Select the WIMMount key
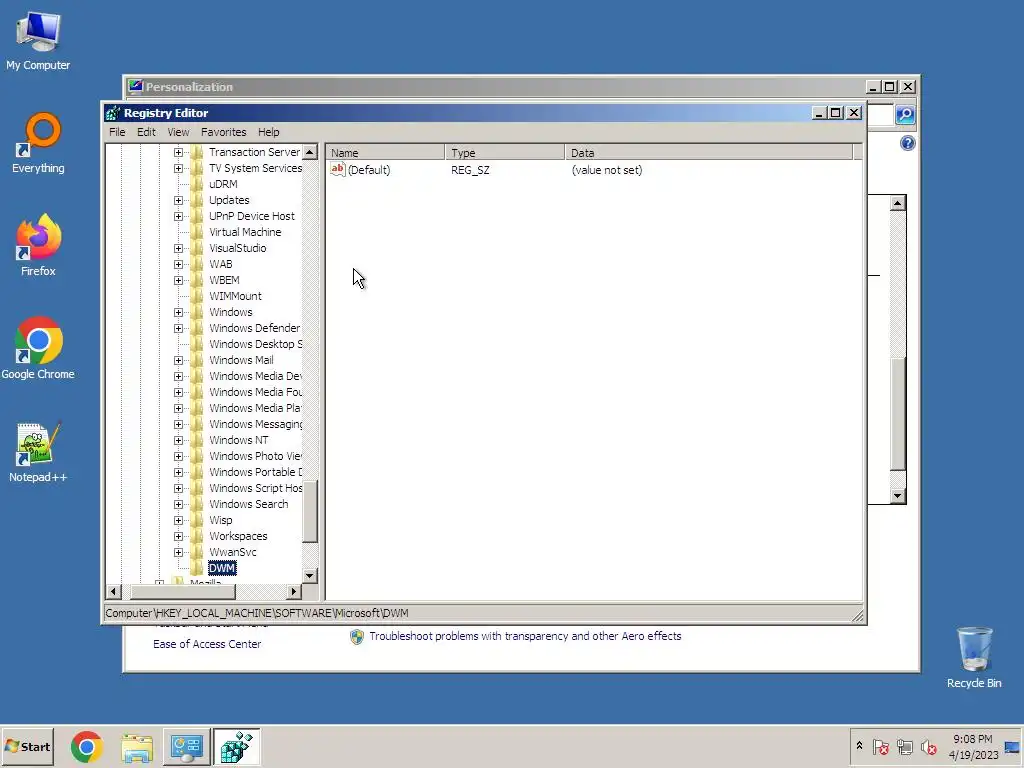This screenshot has height=768, width=1024. tap(235, 296)
